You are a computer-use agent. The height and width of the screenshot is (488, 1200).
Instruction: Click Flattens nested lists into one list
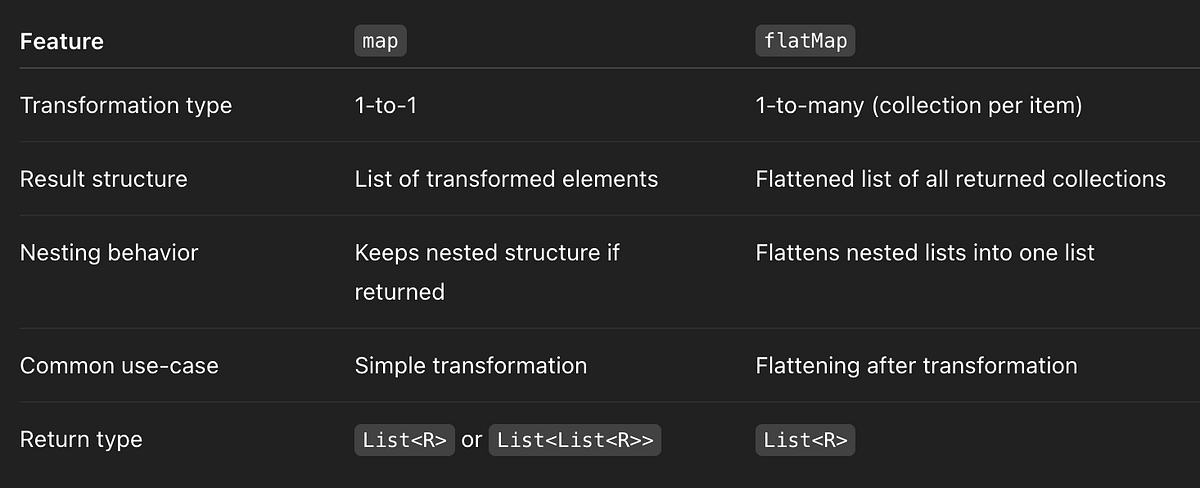(x=925, y=253)
